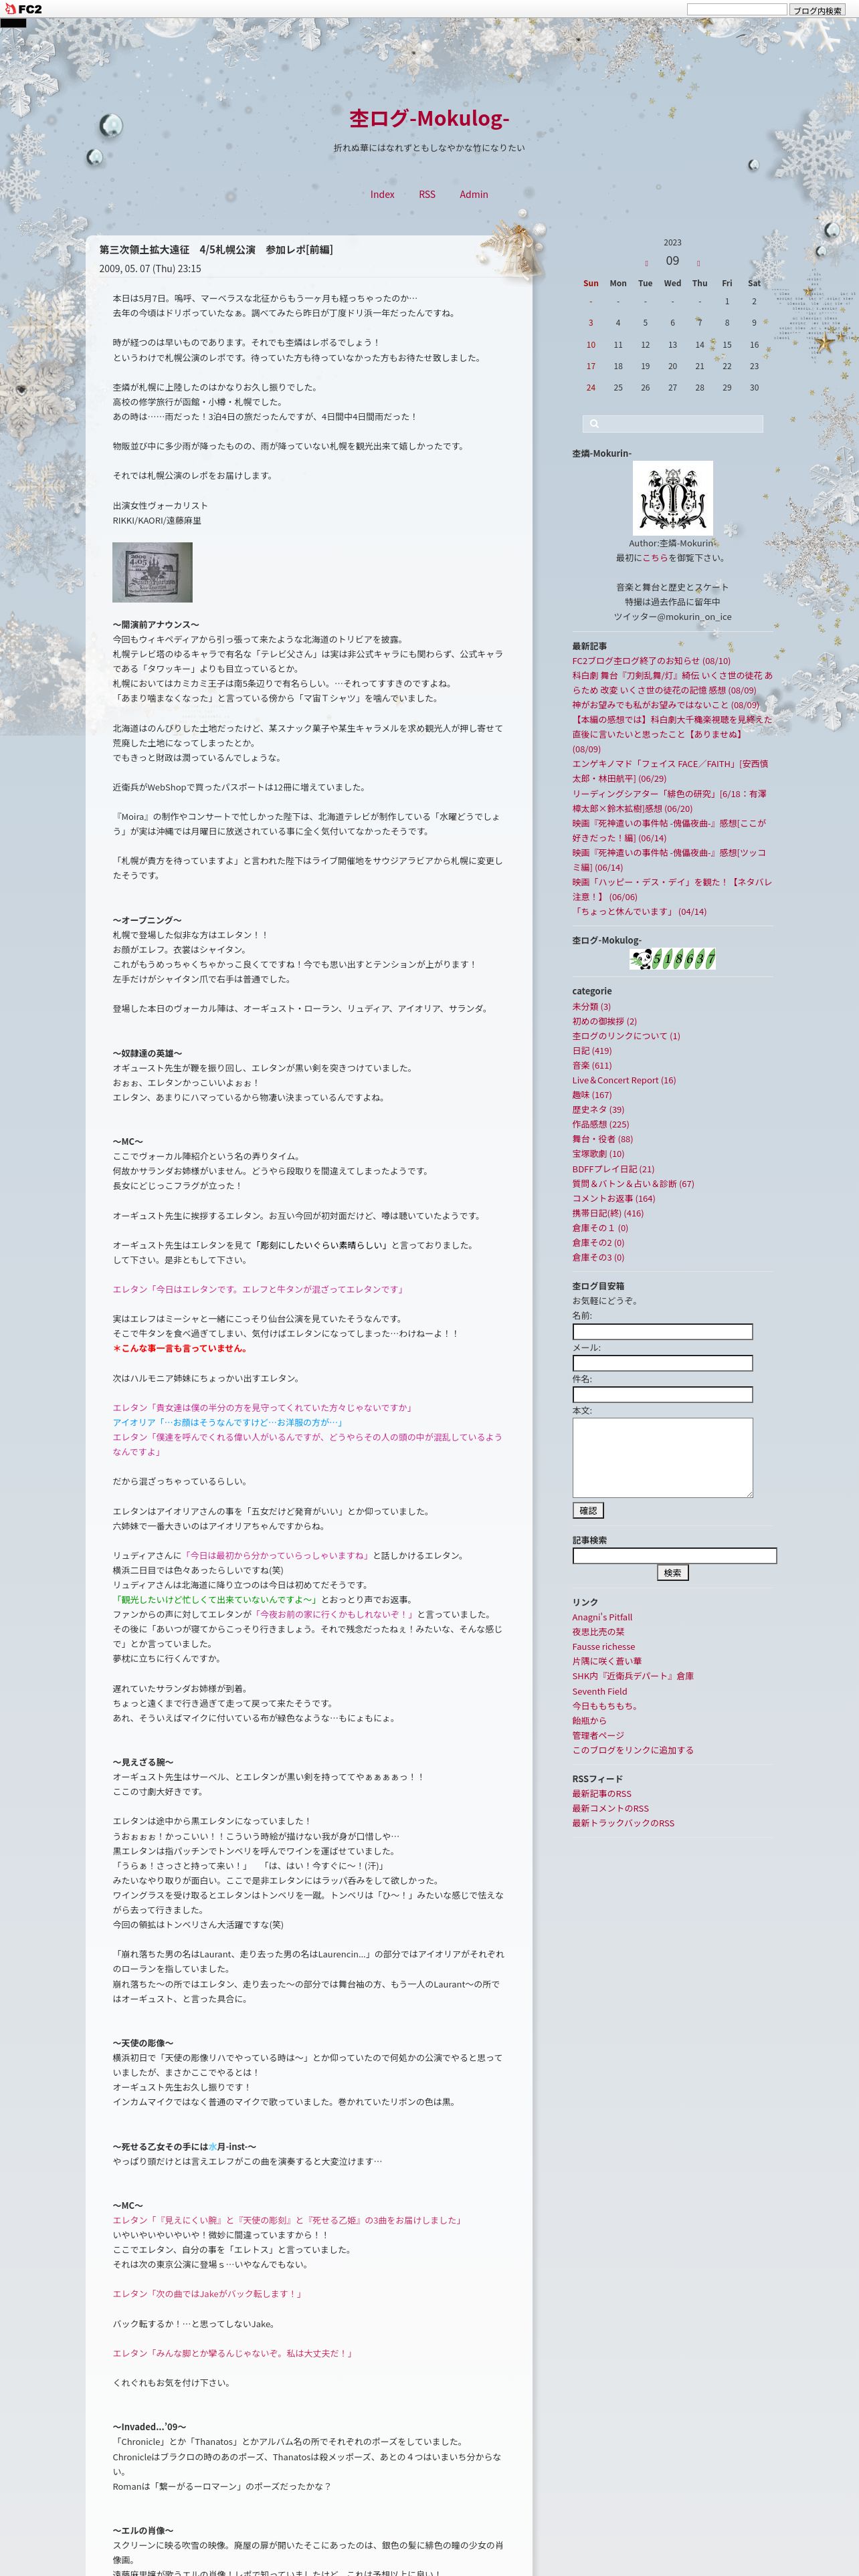Go to previous month in calendar
Viewport: 859px width, 2576px height.
646,264
